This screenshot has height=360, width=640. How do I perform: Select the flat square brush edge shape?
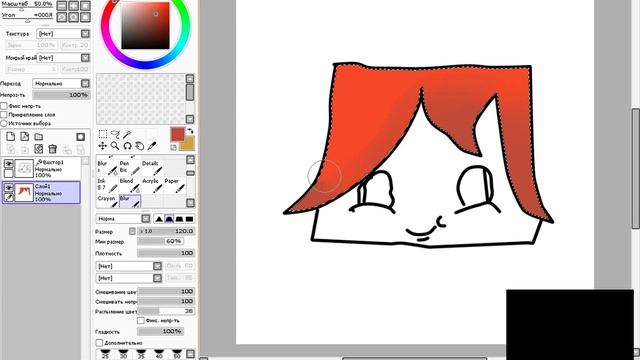point(189,219)
